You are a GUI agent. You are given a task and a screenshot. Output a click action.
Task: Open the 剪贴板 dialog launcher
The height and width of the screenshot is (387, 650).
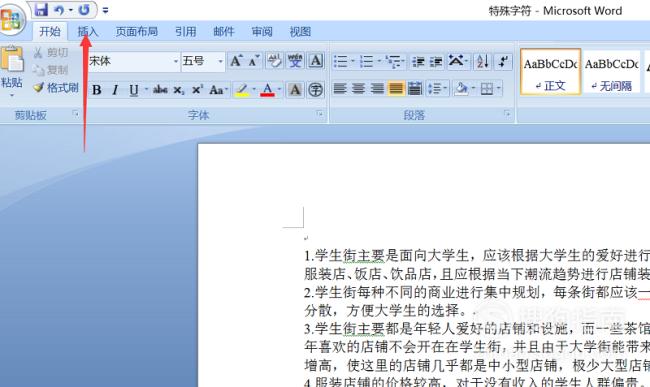tap(75, 114)
